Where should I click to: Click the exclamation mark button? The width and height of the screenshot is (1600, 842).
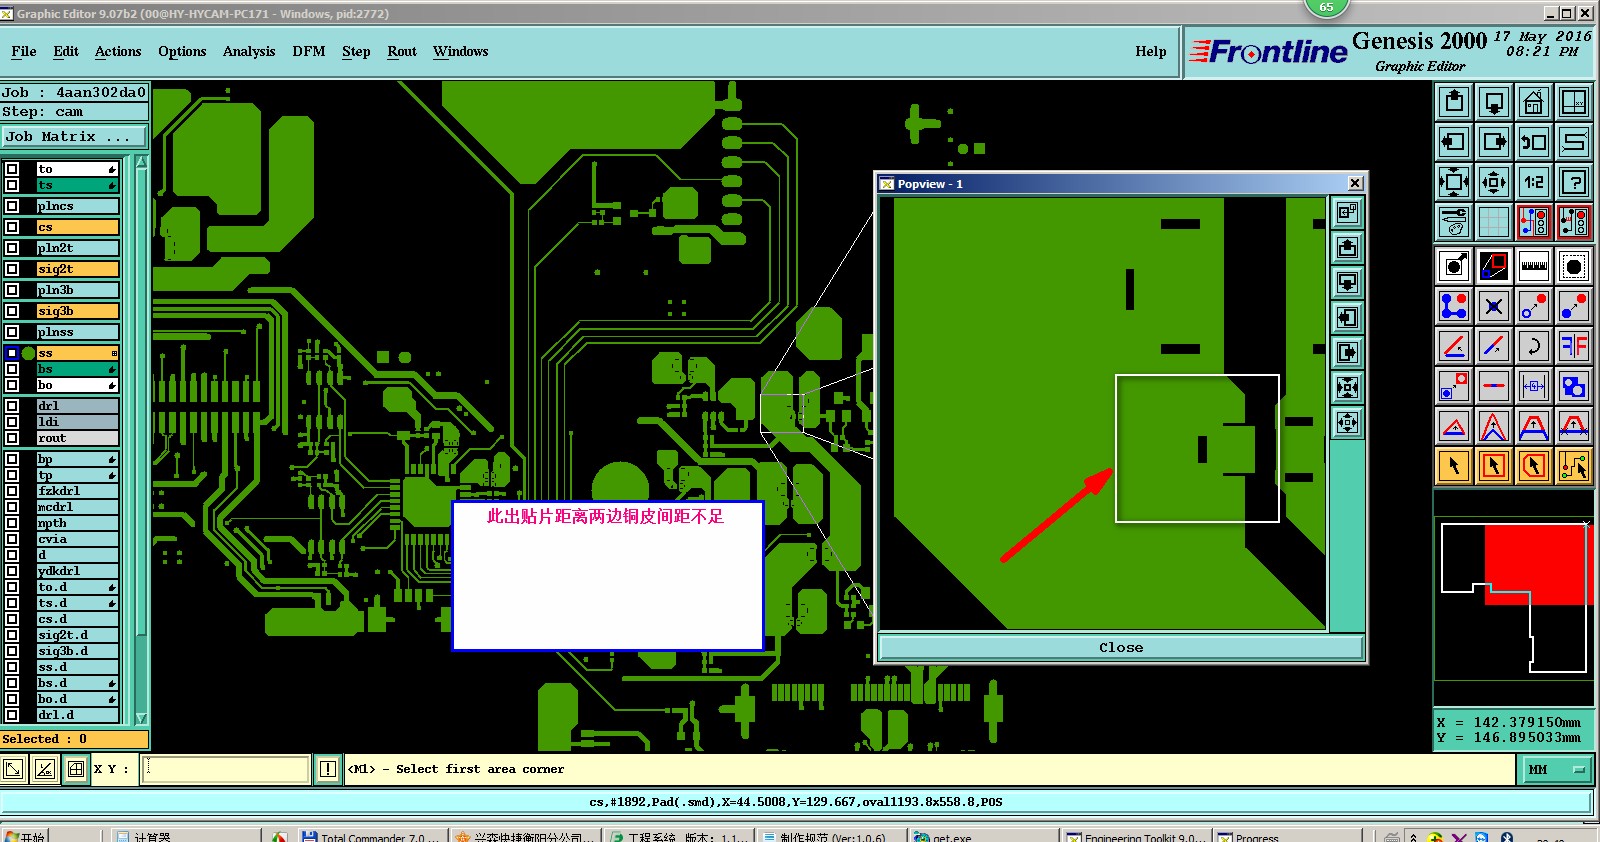point(328,769)
